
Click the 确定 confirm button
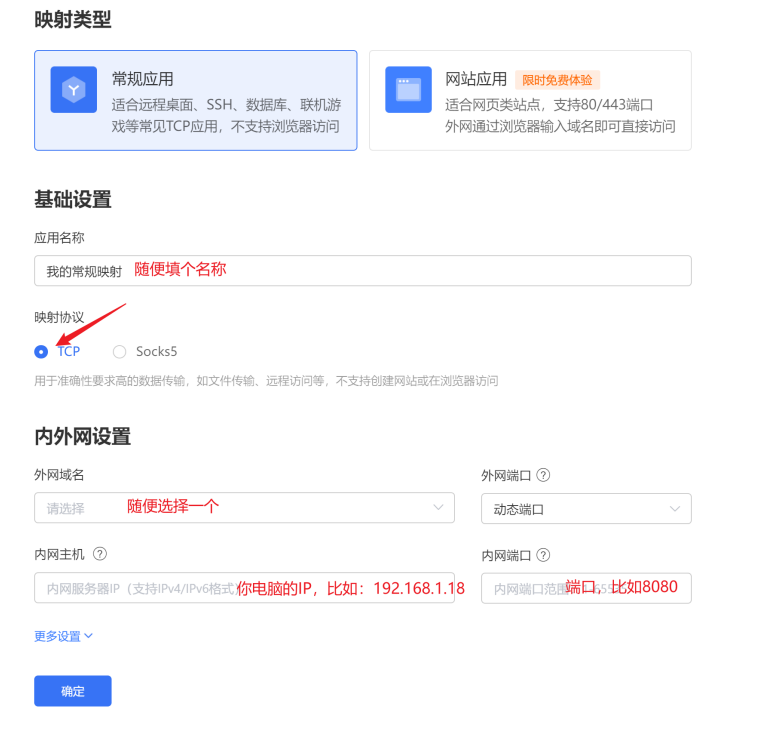point(73,691)
